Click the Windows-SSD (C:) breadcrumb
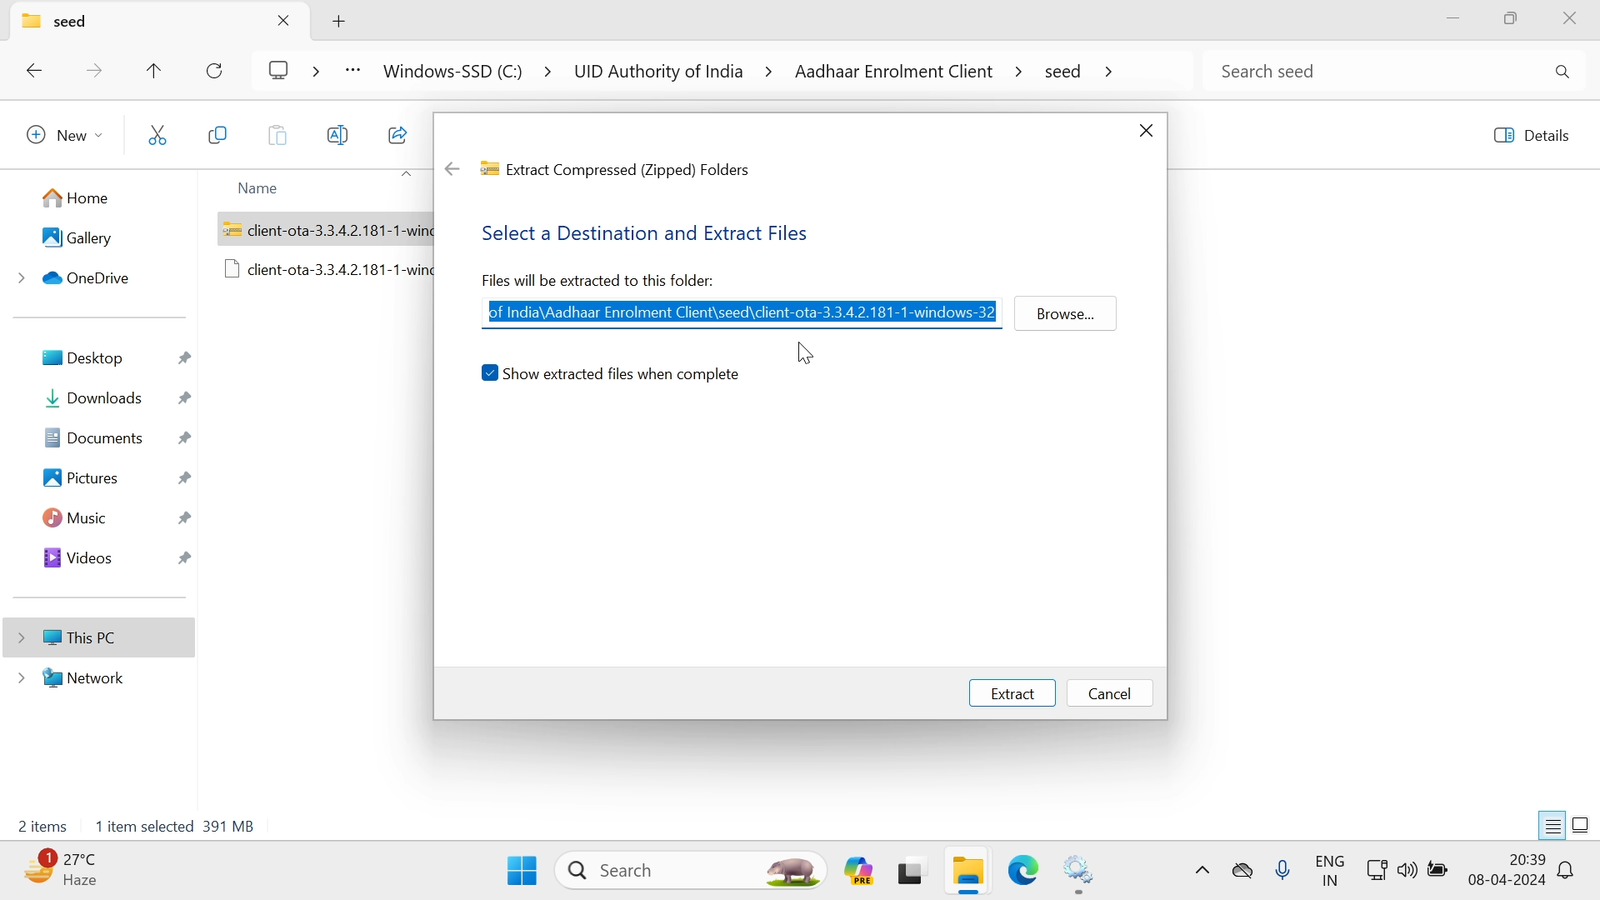Viewport: 1600px width, 900px height. (x=453, y=72)
